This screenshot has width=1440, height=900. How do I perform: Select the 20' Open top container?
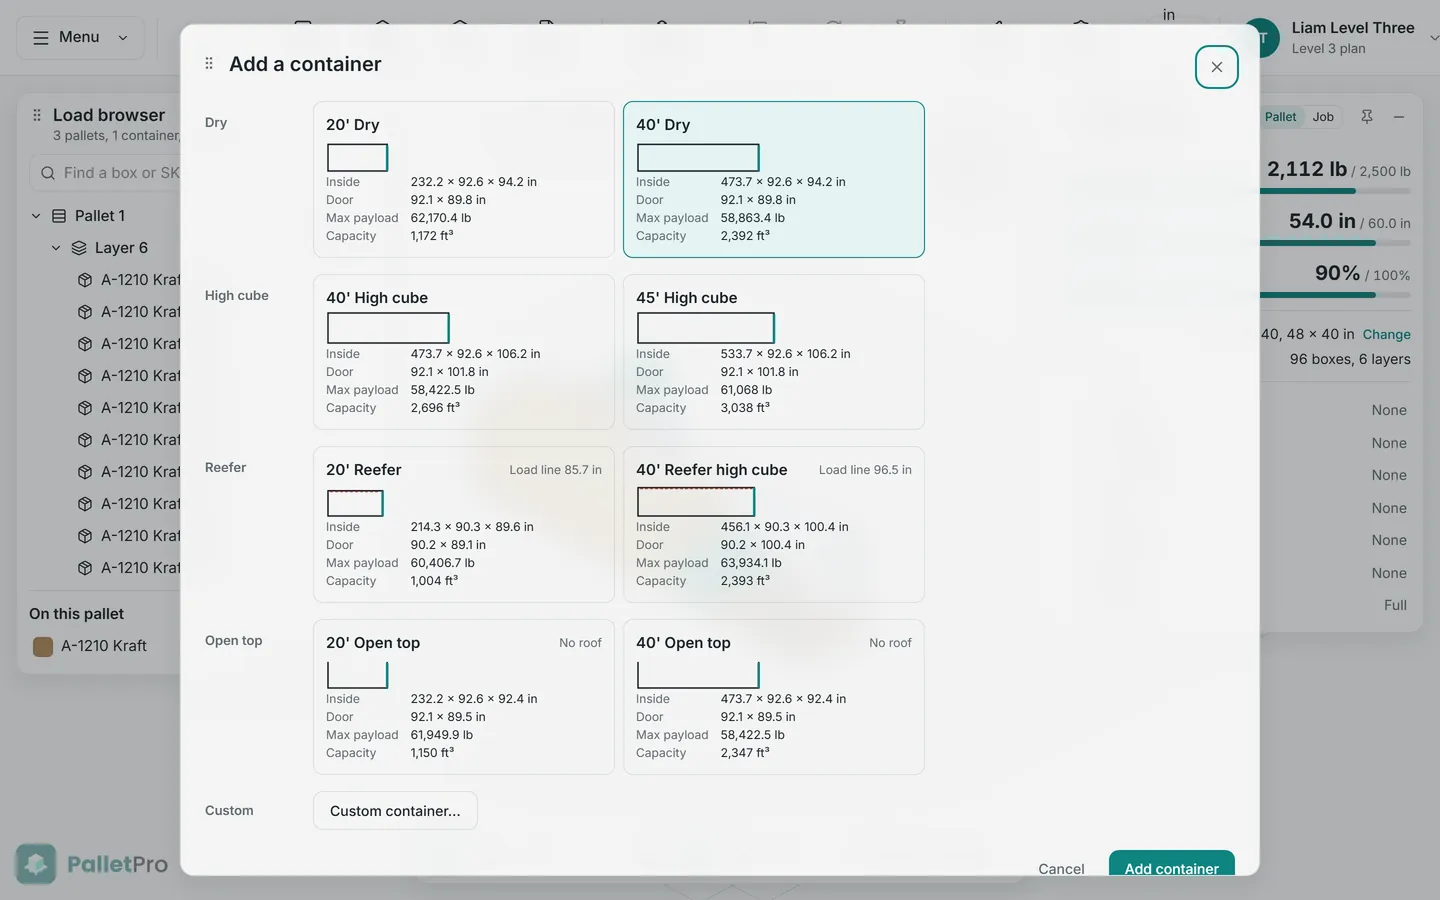(x=463, y=697)
